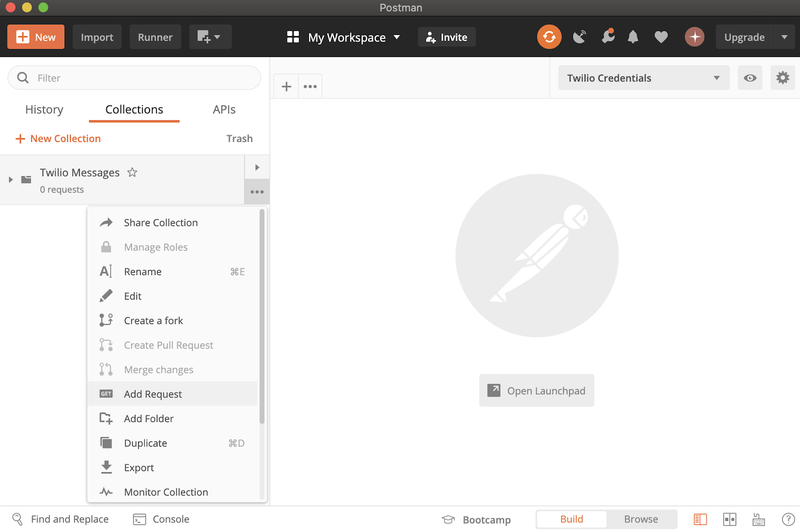The height and width of the screenshot is (530, 800).
Task: Click the Open Launchpad button
Action: (536, 391)
